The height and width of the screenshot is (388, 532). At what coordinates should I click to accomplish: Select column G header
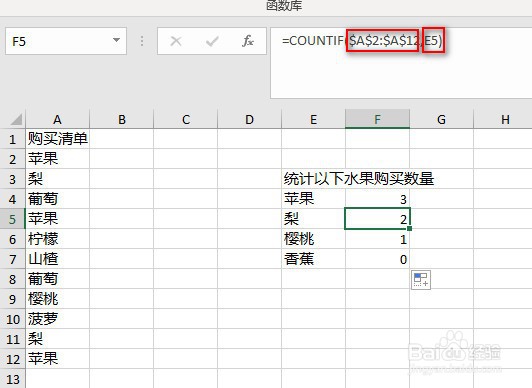click(441, 119)
